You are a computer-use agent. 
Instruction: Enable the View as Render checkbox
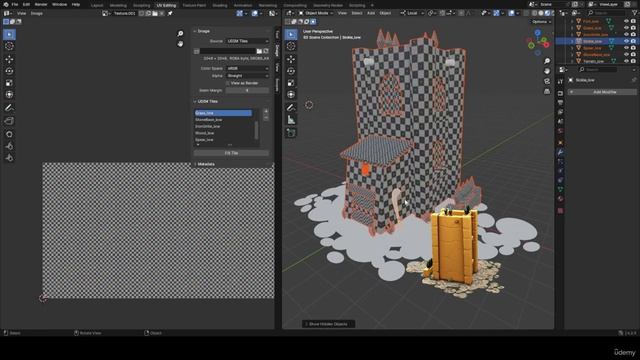pyautogui.click(x=228, y=83)
